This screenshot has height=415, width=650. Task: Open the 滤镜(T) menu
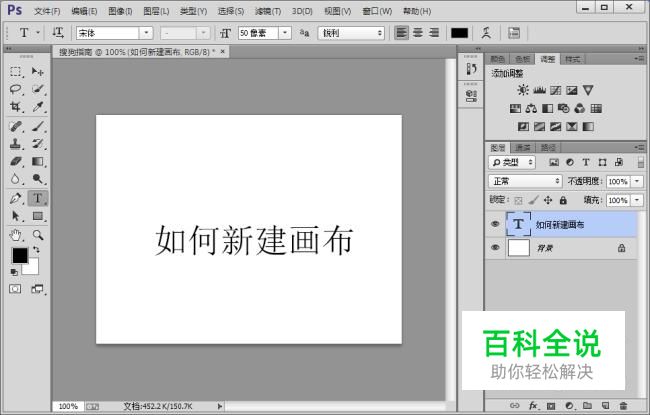click(268, 11)
